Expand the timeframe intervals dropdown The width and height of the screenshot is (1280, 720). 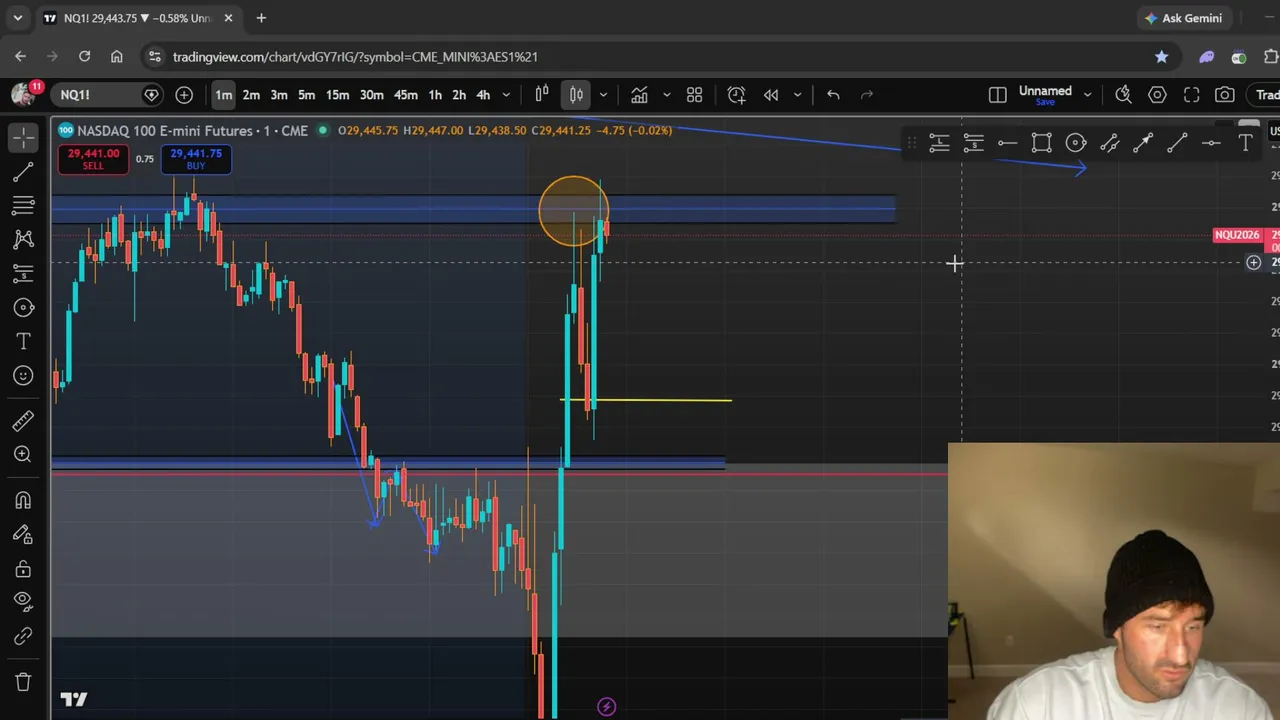tap(506, 95)
